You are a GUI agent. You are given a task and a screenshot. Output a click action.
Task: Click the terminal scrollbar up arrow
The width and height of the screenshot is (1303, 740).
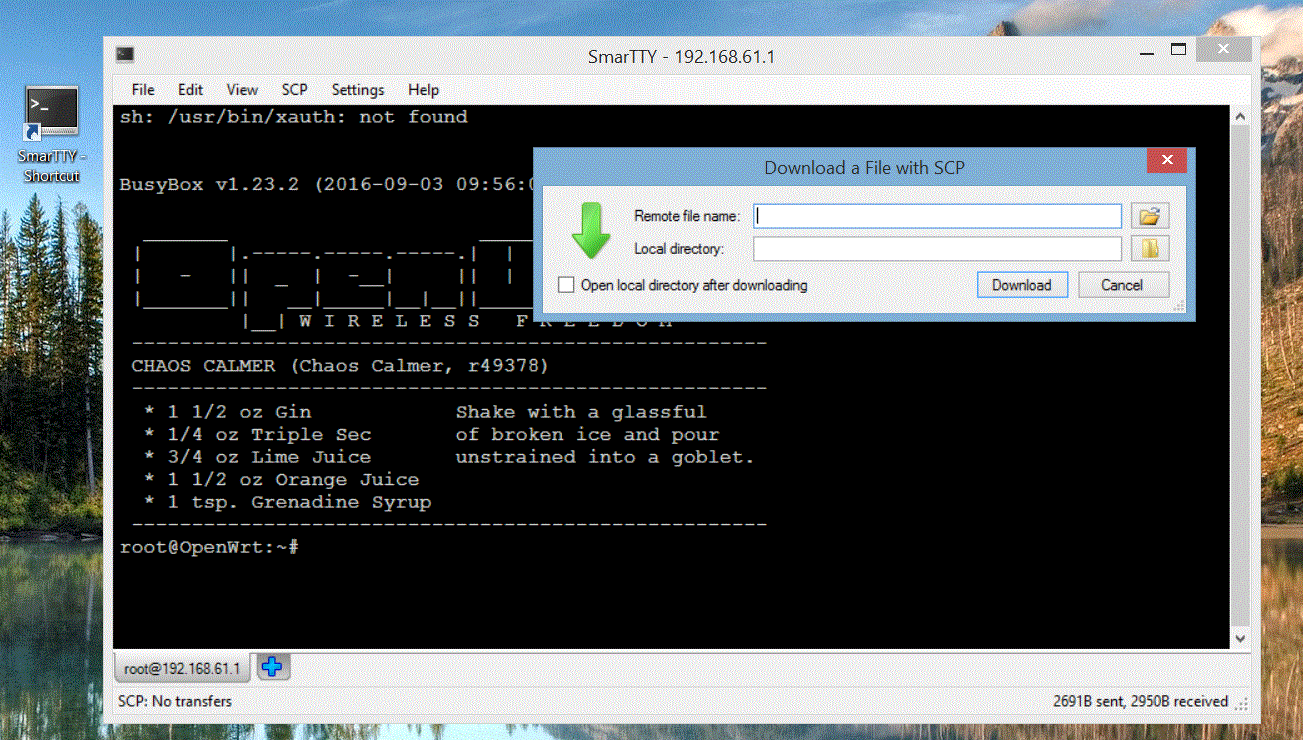(1240, 116)
